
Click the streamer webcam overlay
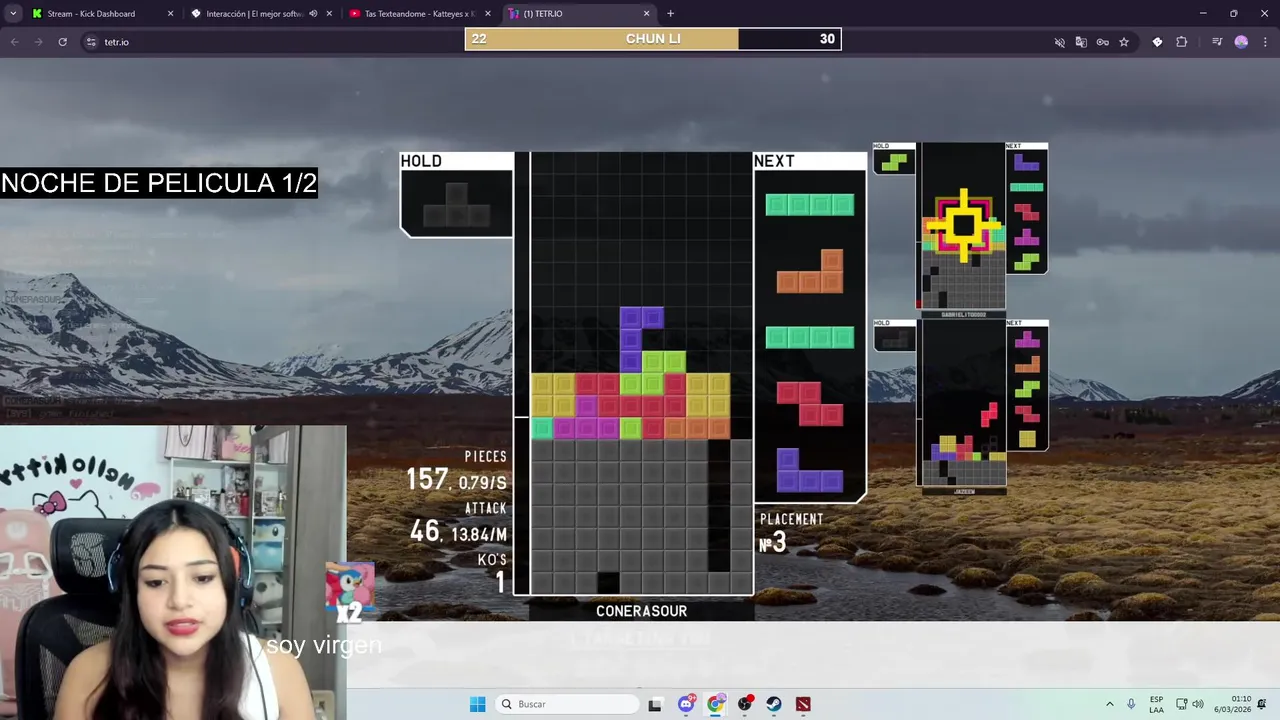pos(173,573)
